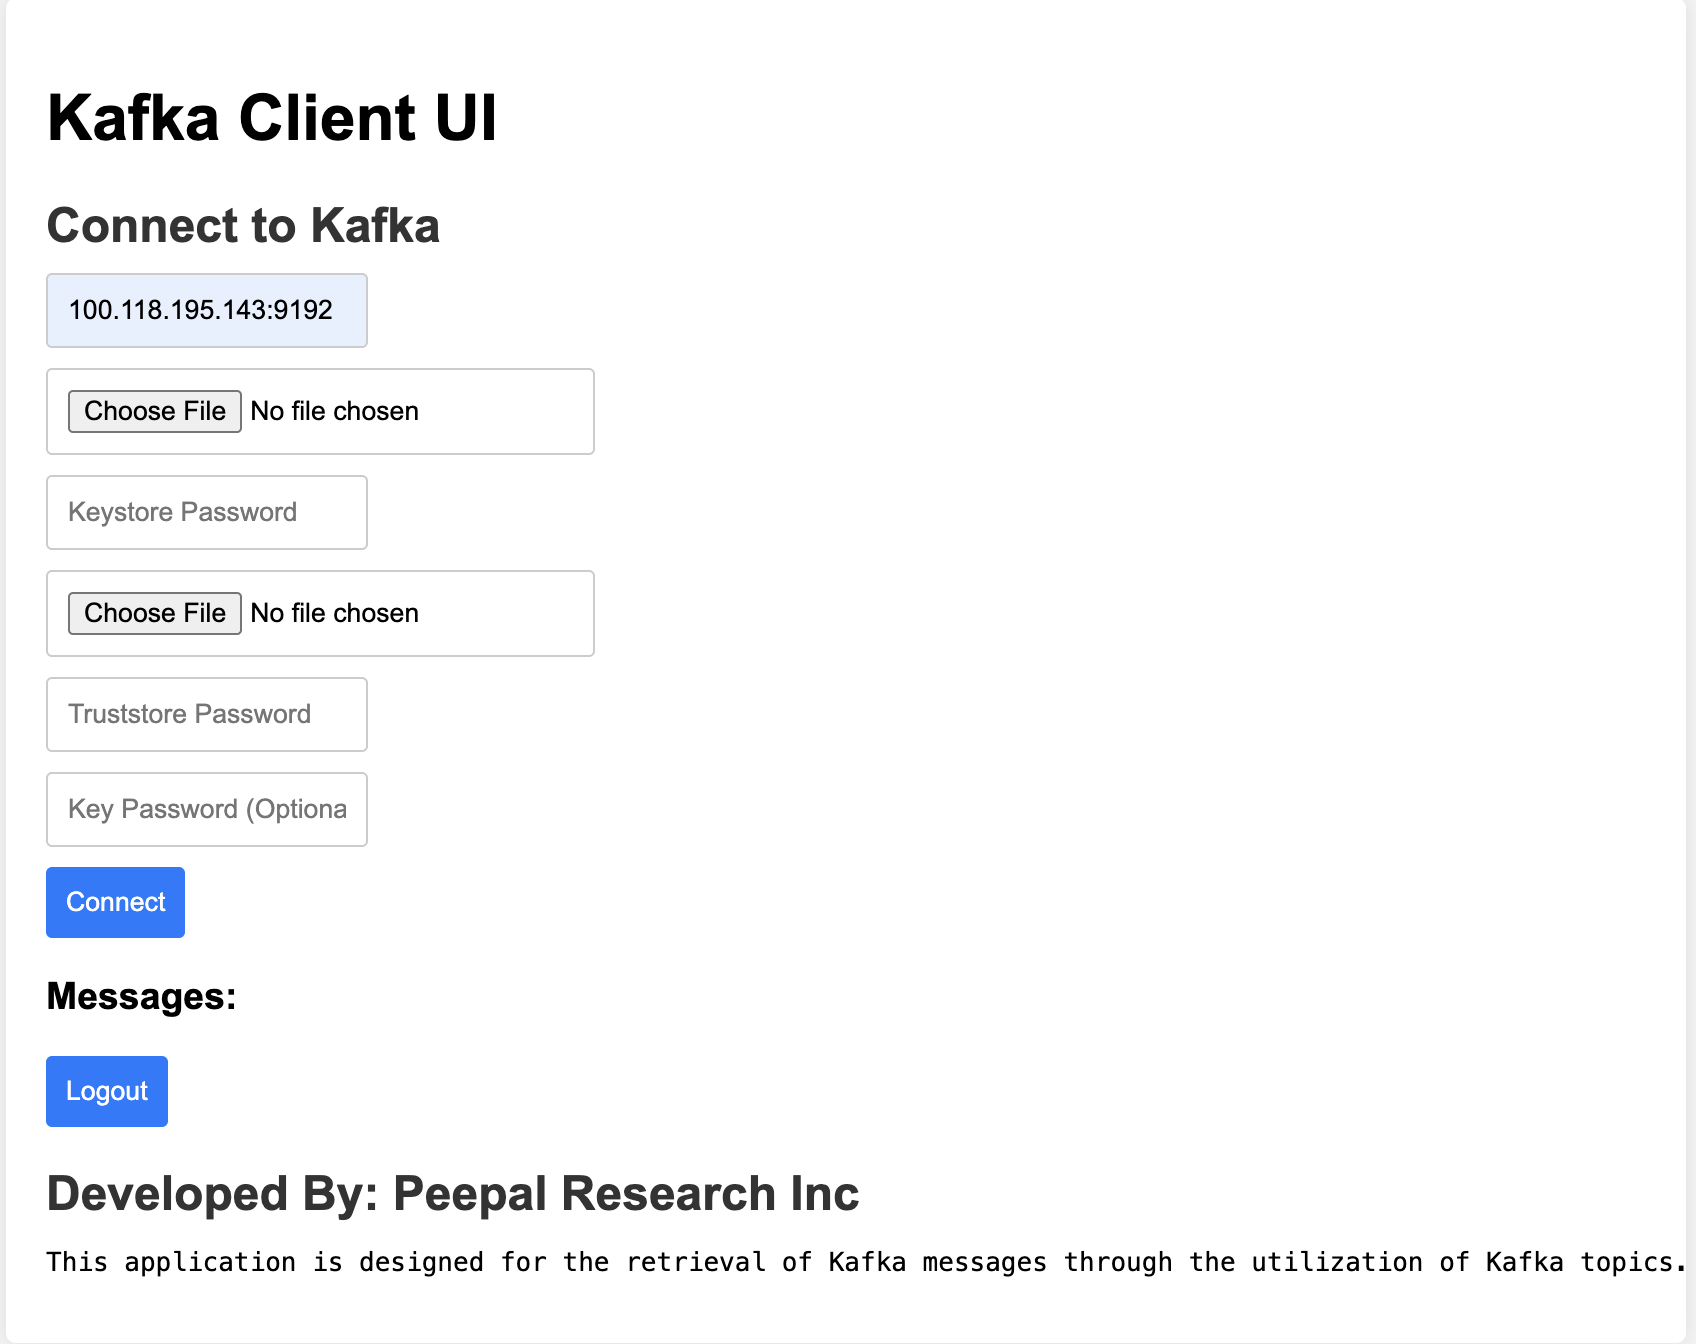
Task: Focus the Keystore Password field
Action: pos(206,512)
